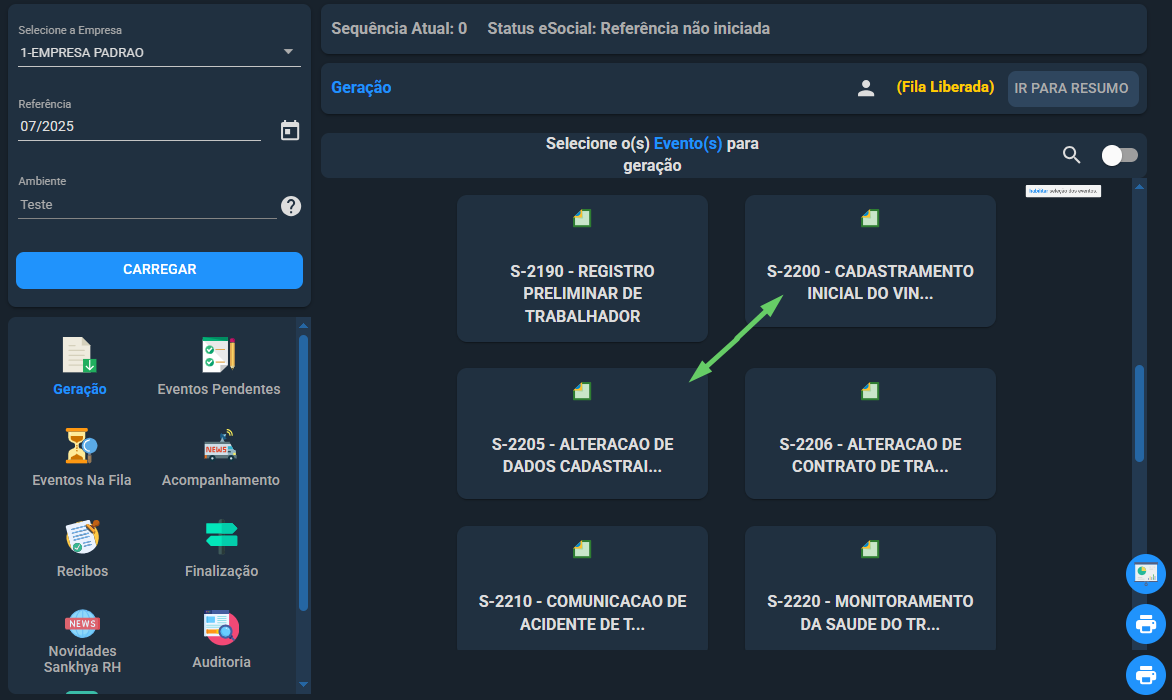Select S-2190 Registro Preliminar de Trabalhador card
The width and height of the screenshot is (1172, 700).
582,268
